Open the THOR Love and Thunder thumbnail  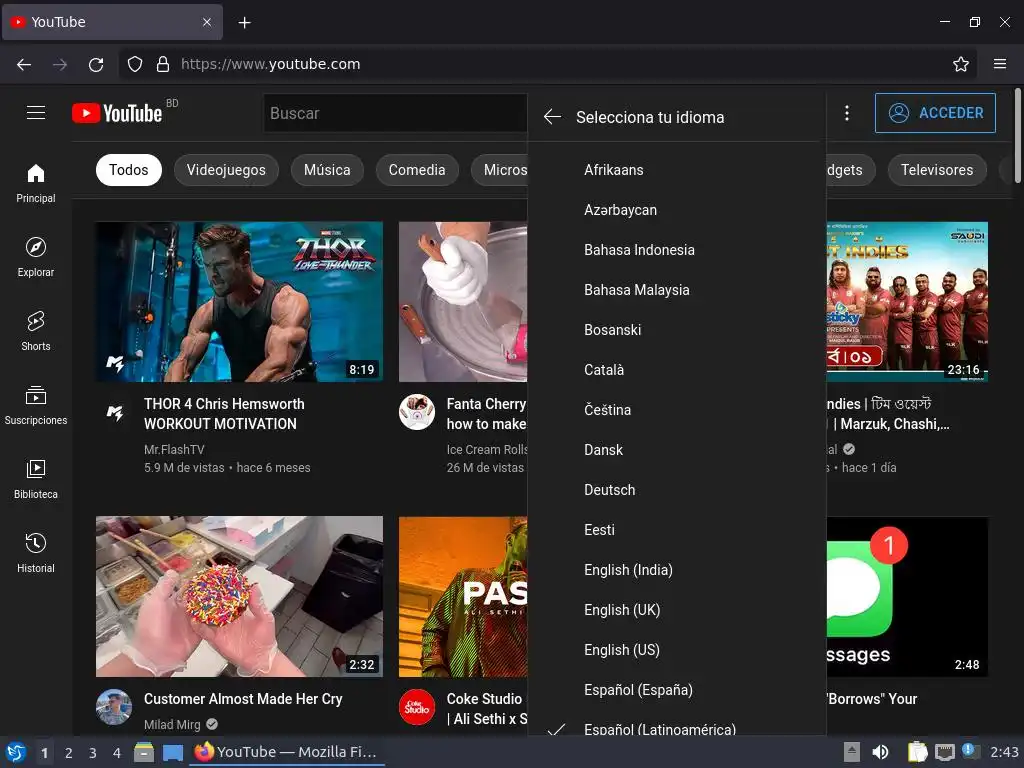pos(240,302)
